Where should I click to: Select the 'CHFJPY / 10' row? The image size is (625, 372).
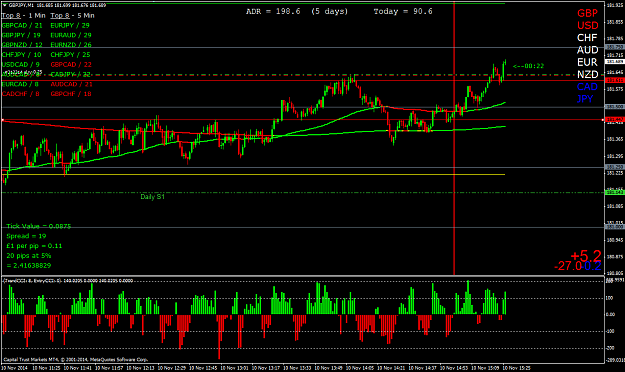click(x=22, y=55)
